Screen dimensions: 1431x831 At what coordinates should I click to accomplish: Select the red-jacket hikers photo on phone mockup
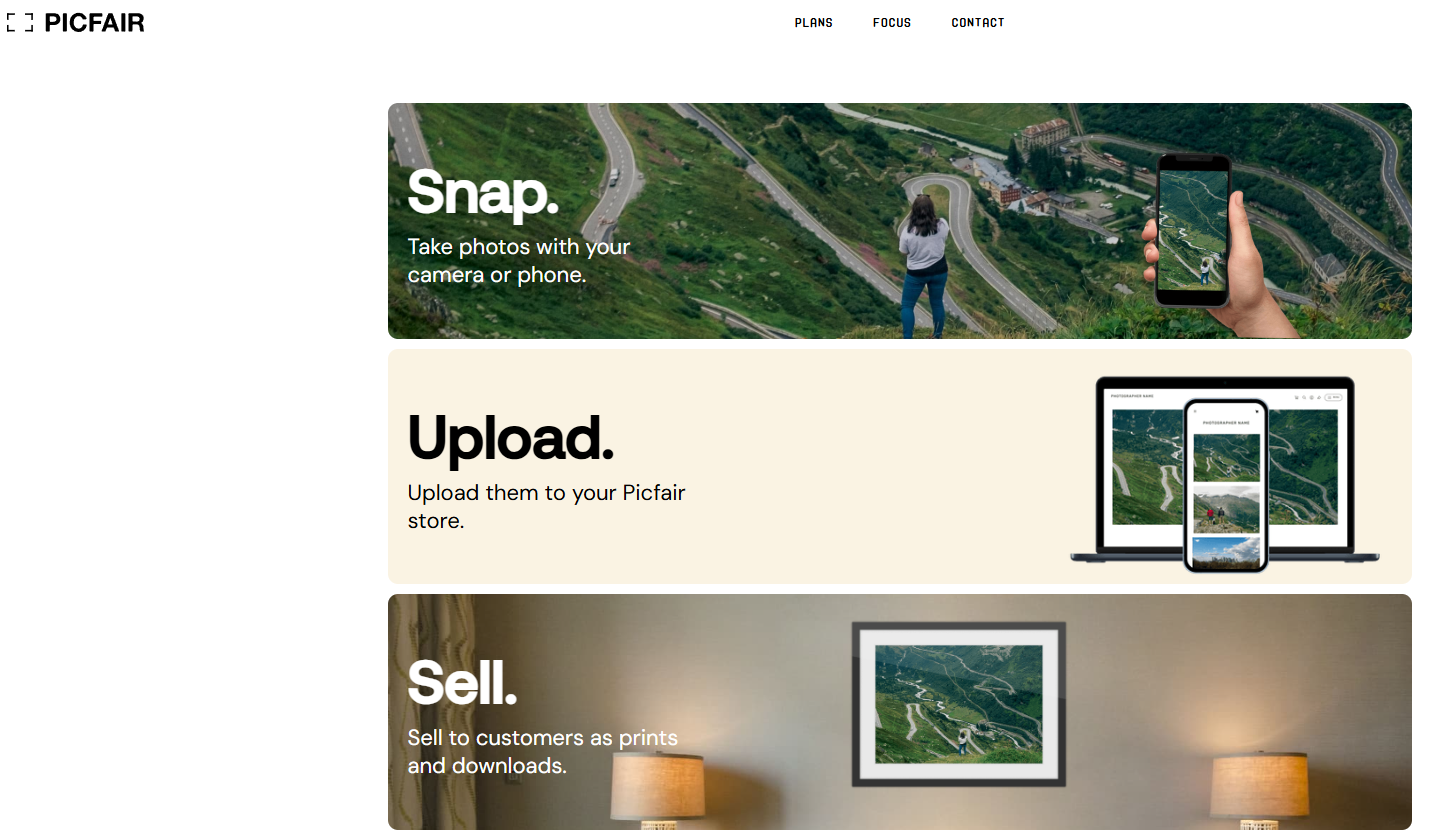[x=1226, y=509]
